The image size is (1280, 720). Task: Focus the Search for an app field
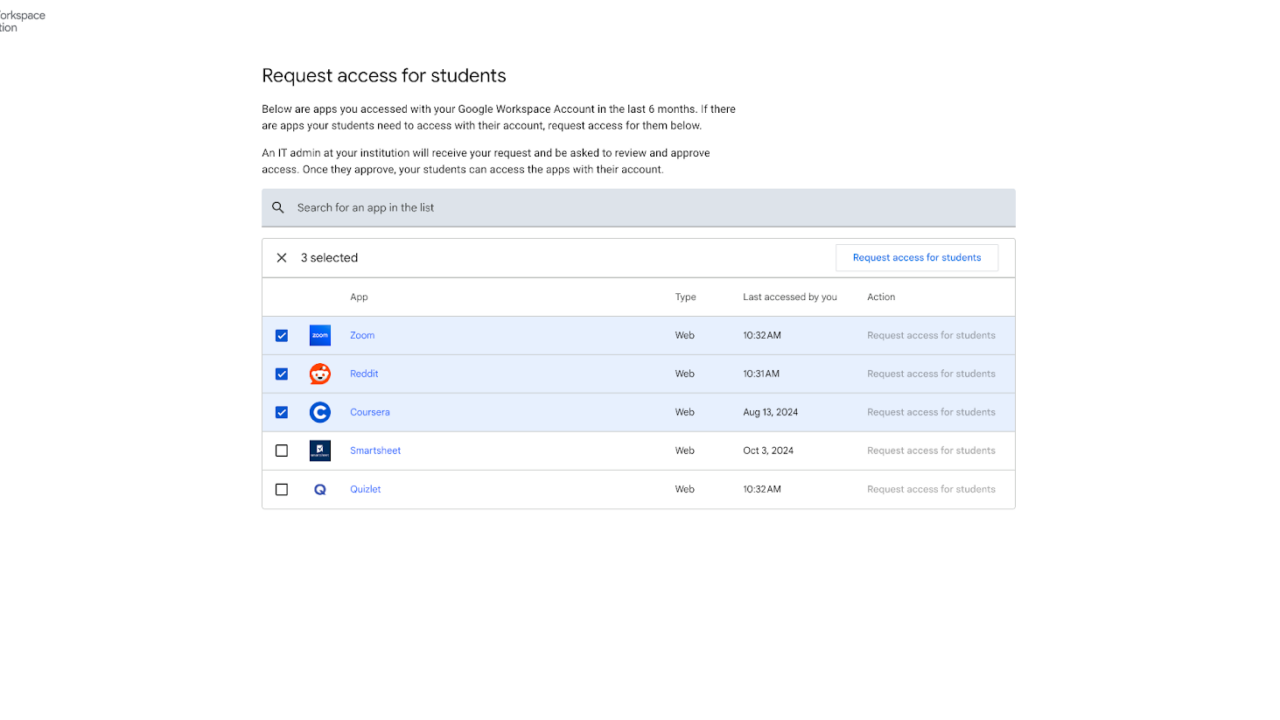tap(638, 208)
